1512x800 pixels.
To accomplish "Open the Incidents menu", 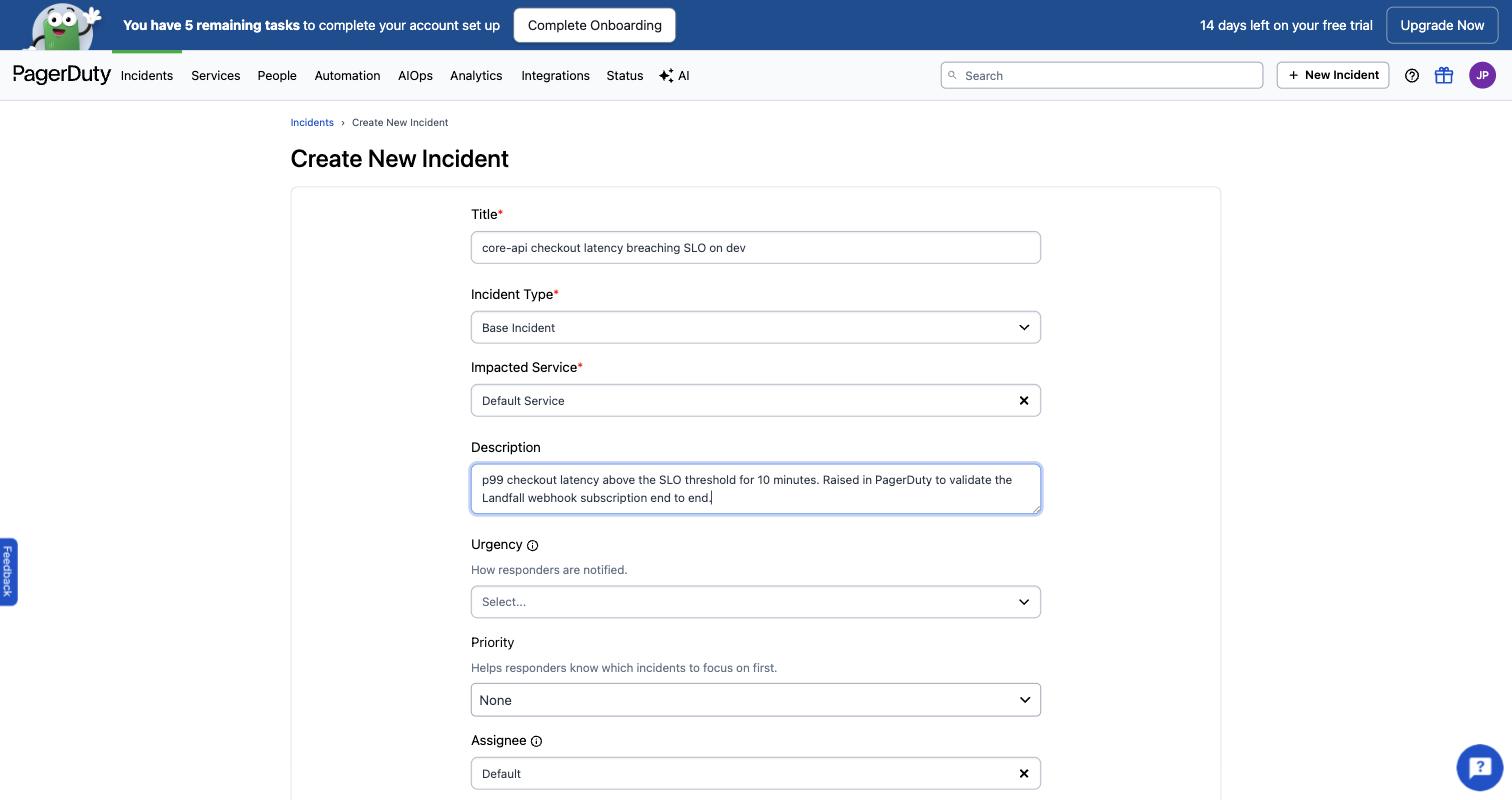I will pyautogui.click(x=147, y=76).
